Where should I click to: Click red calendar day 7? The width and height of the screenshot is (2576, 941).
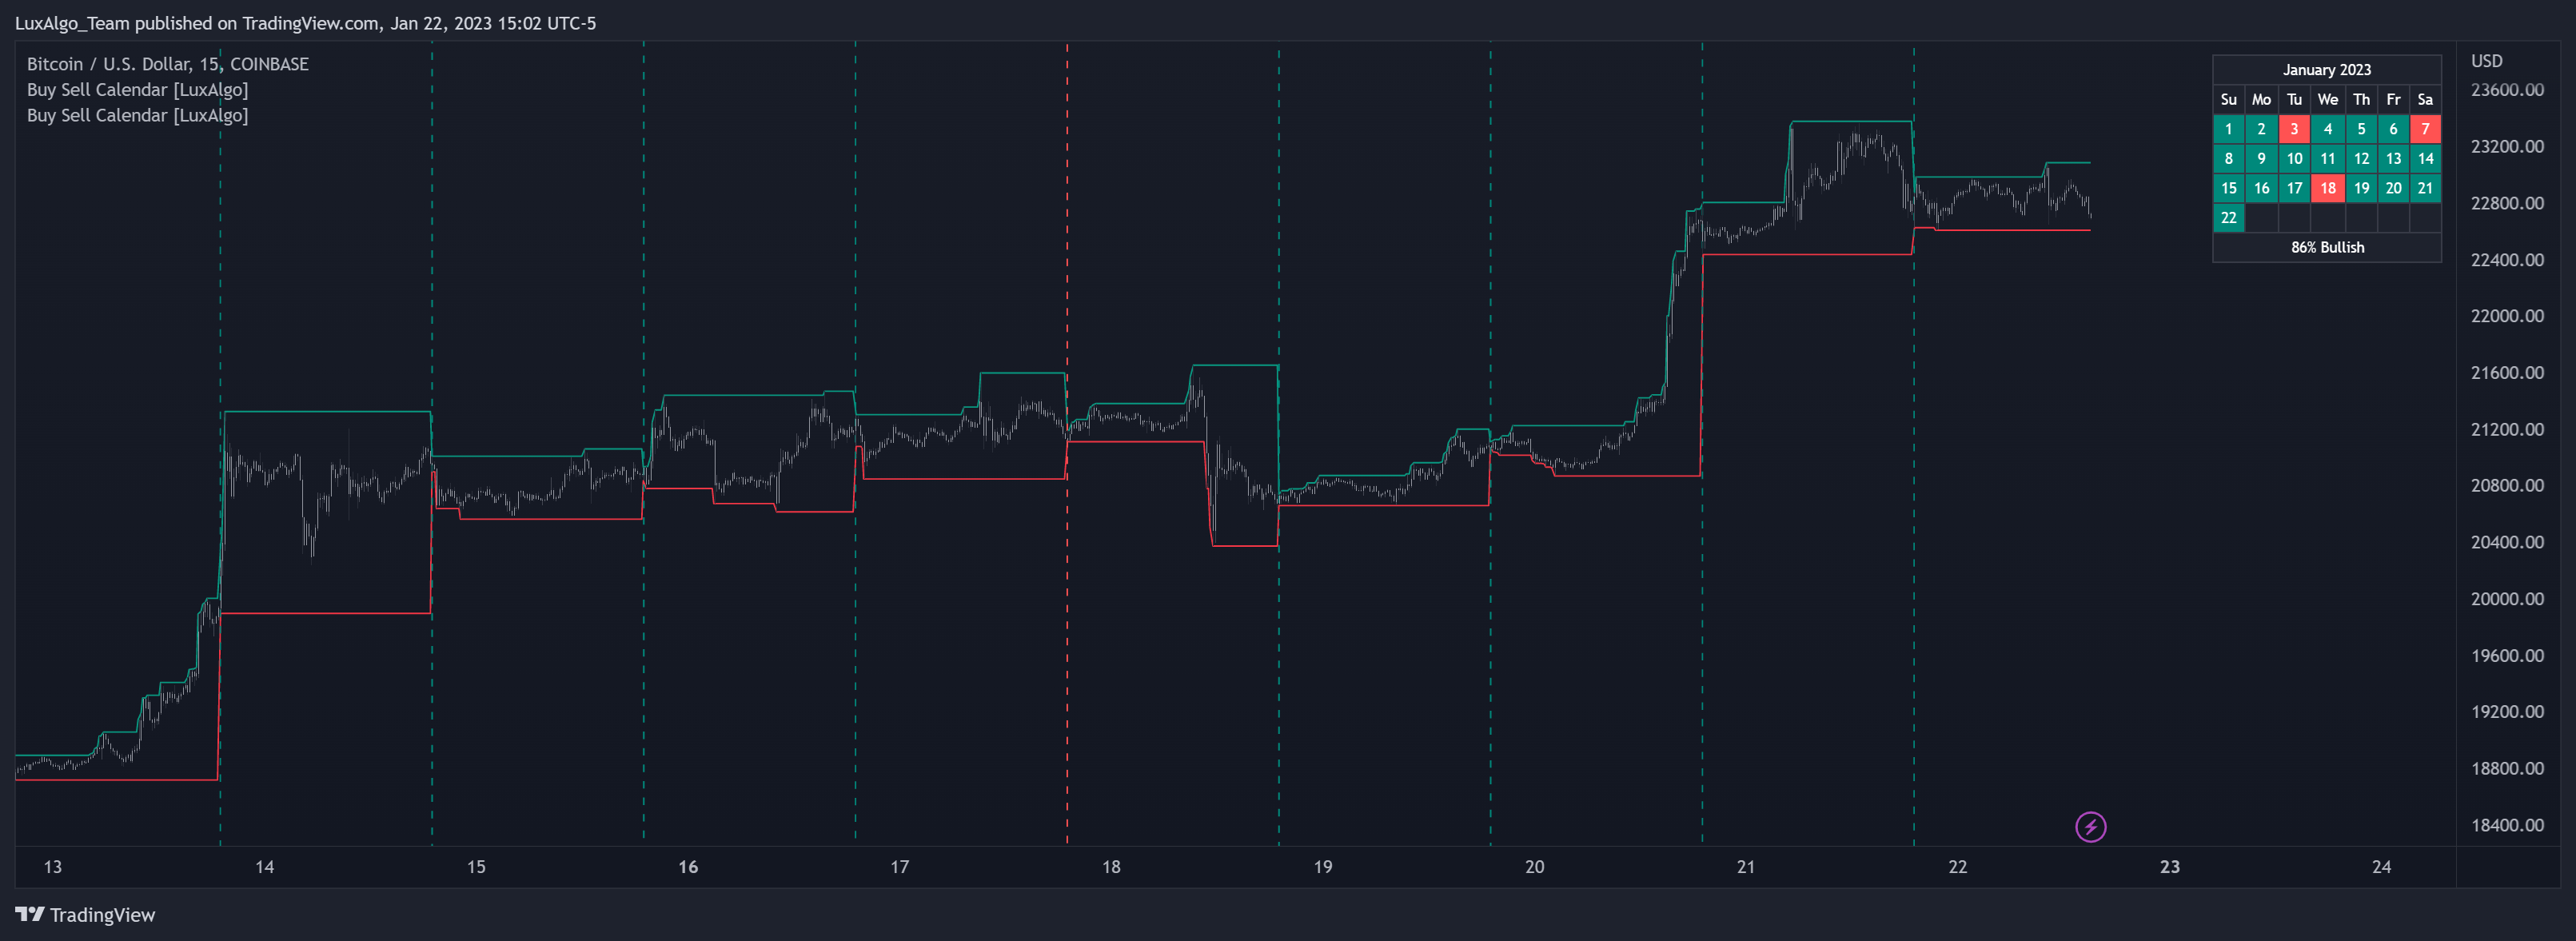2425,129
